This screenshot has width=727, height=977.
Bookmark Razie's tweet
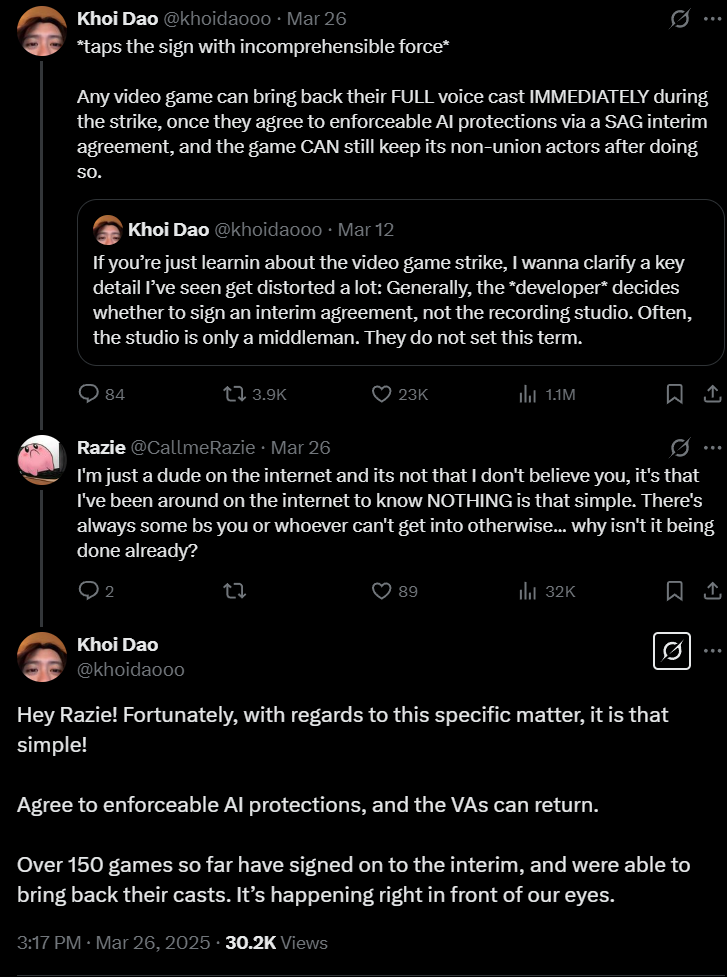coord(675,591)
